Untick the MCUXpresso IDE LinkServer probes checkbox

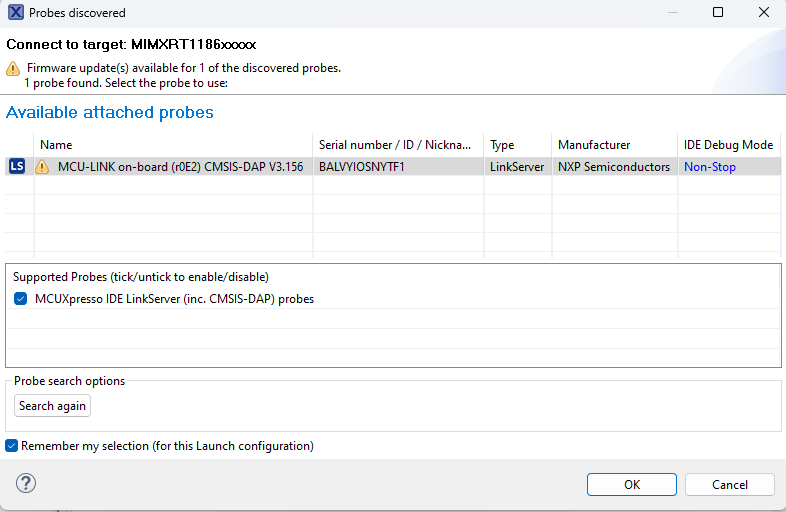pyautogui.click(x=21, y=298)
